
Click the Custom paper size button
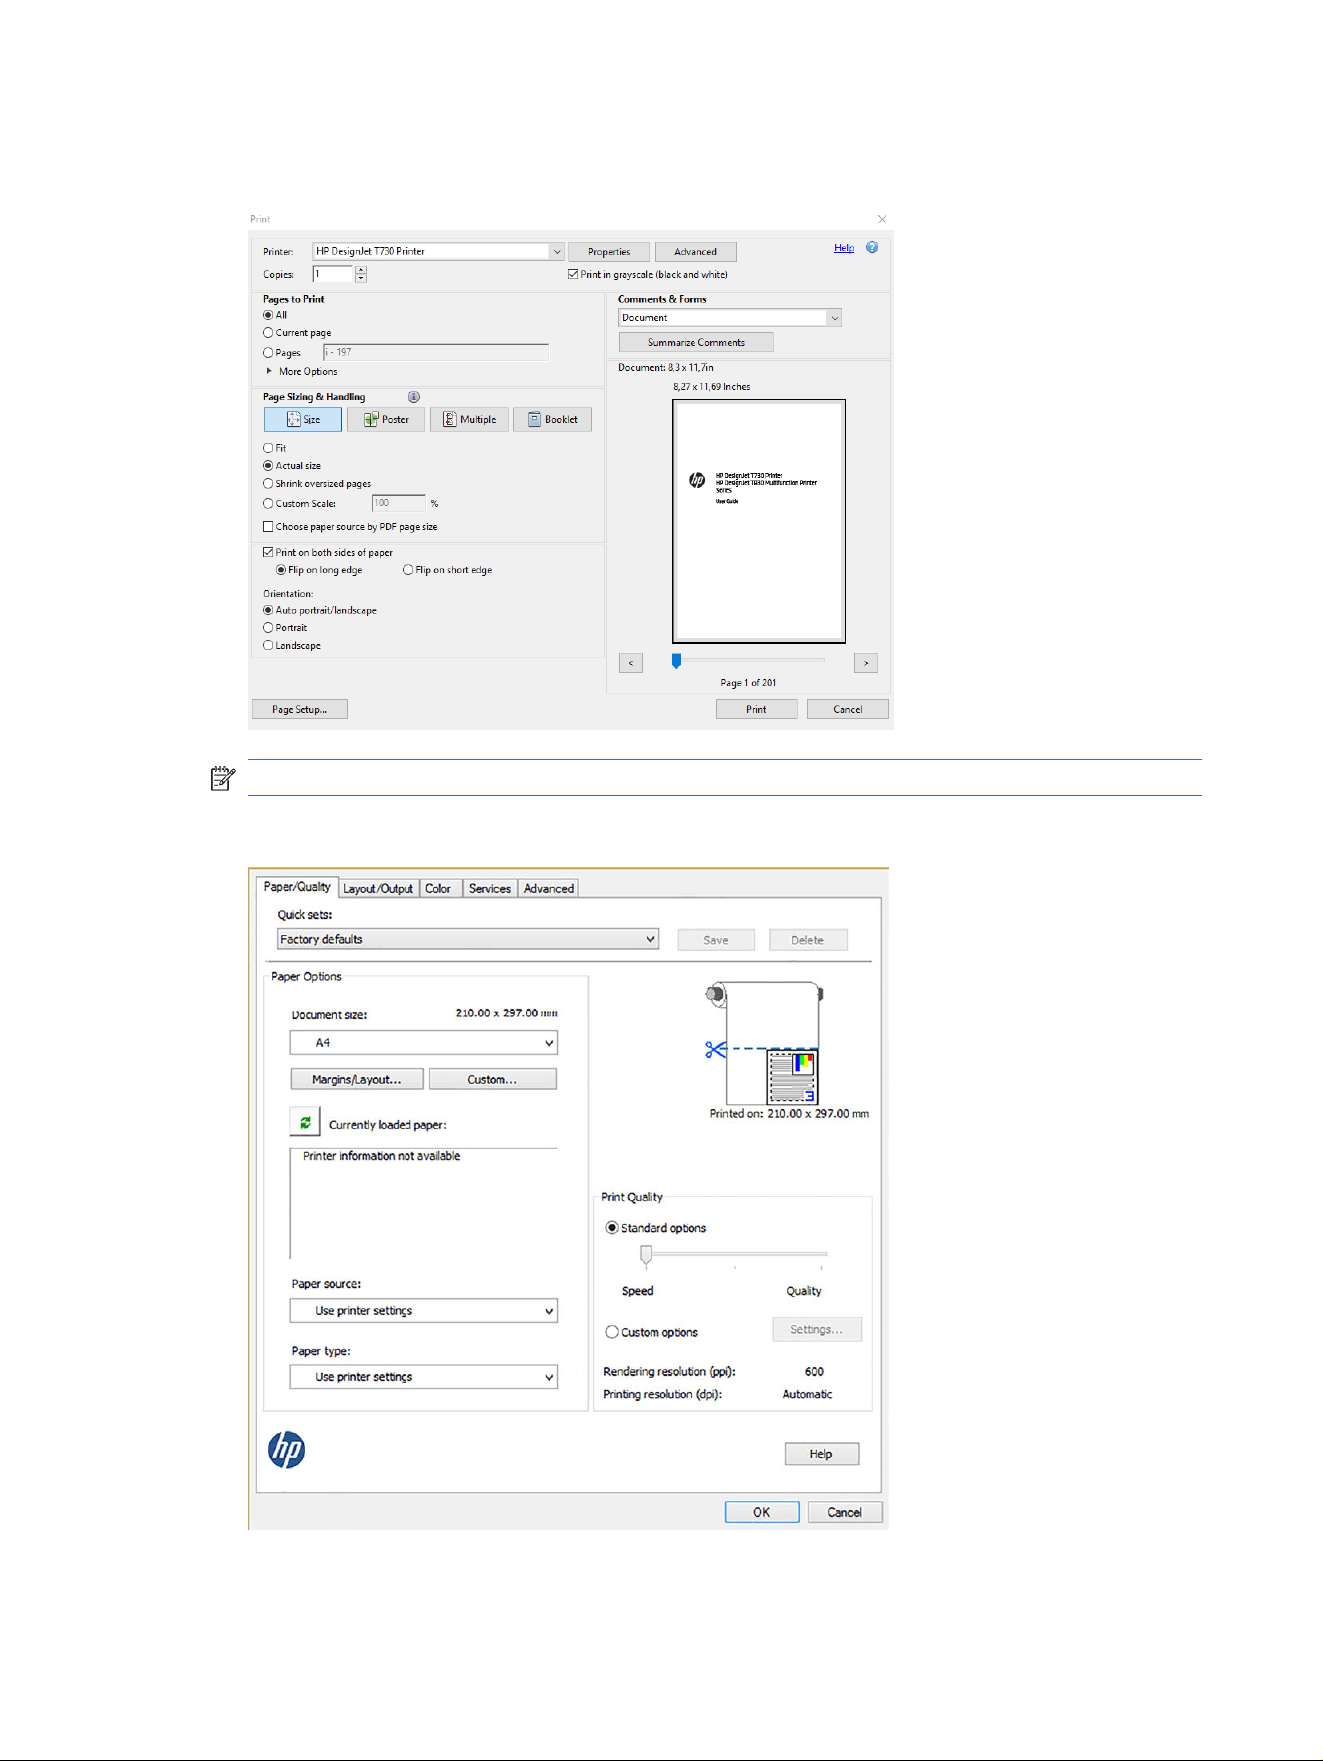(x=492, y=1079)
